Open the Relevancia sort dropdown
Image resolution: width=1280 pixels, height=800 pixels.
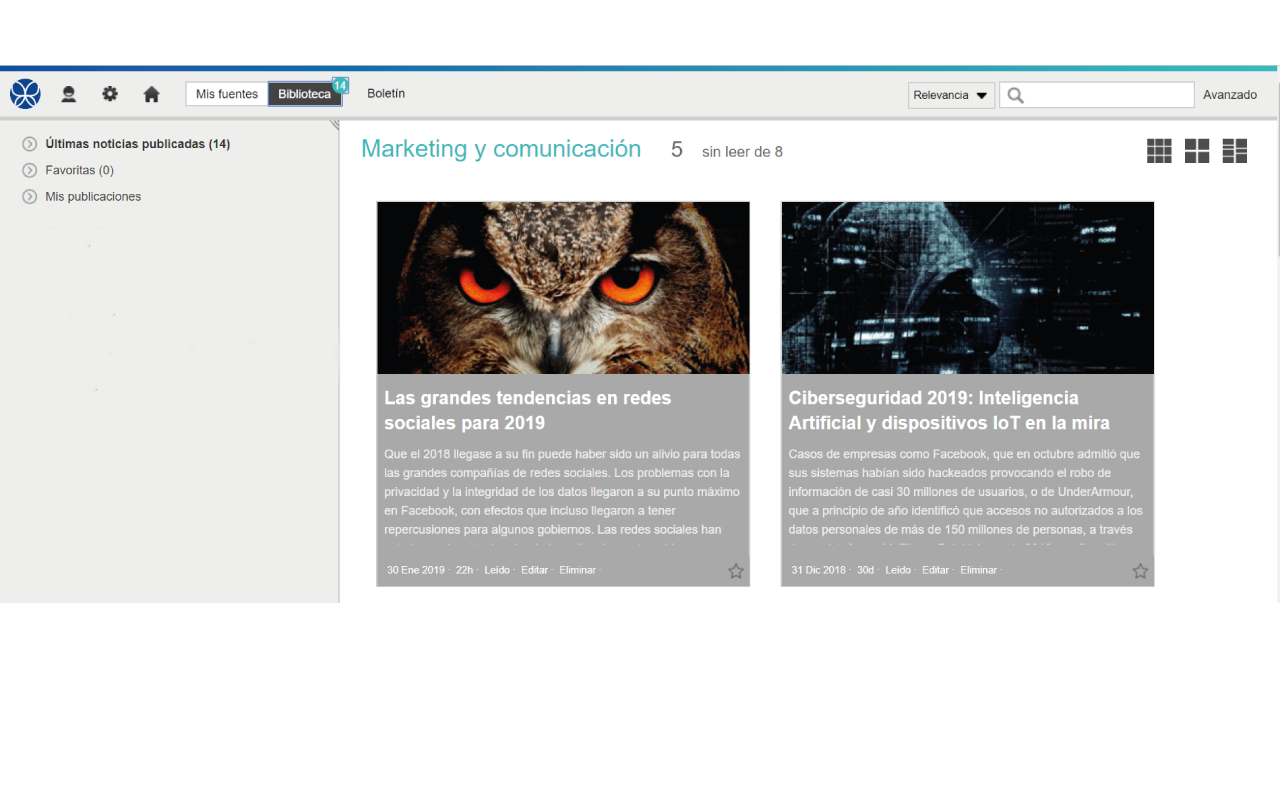point(951,95)
